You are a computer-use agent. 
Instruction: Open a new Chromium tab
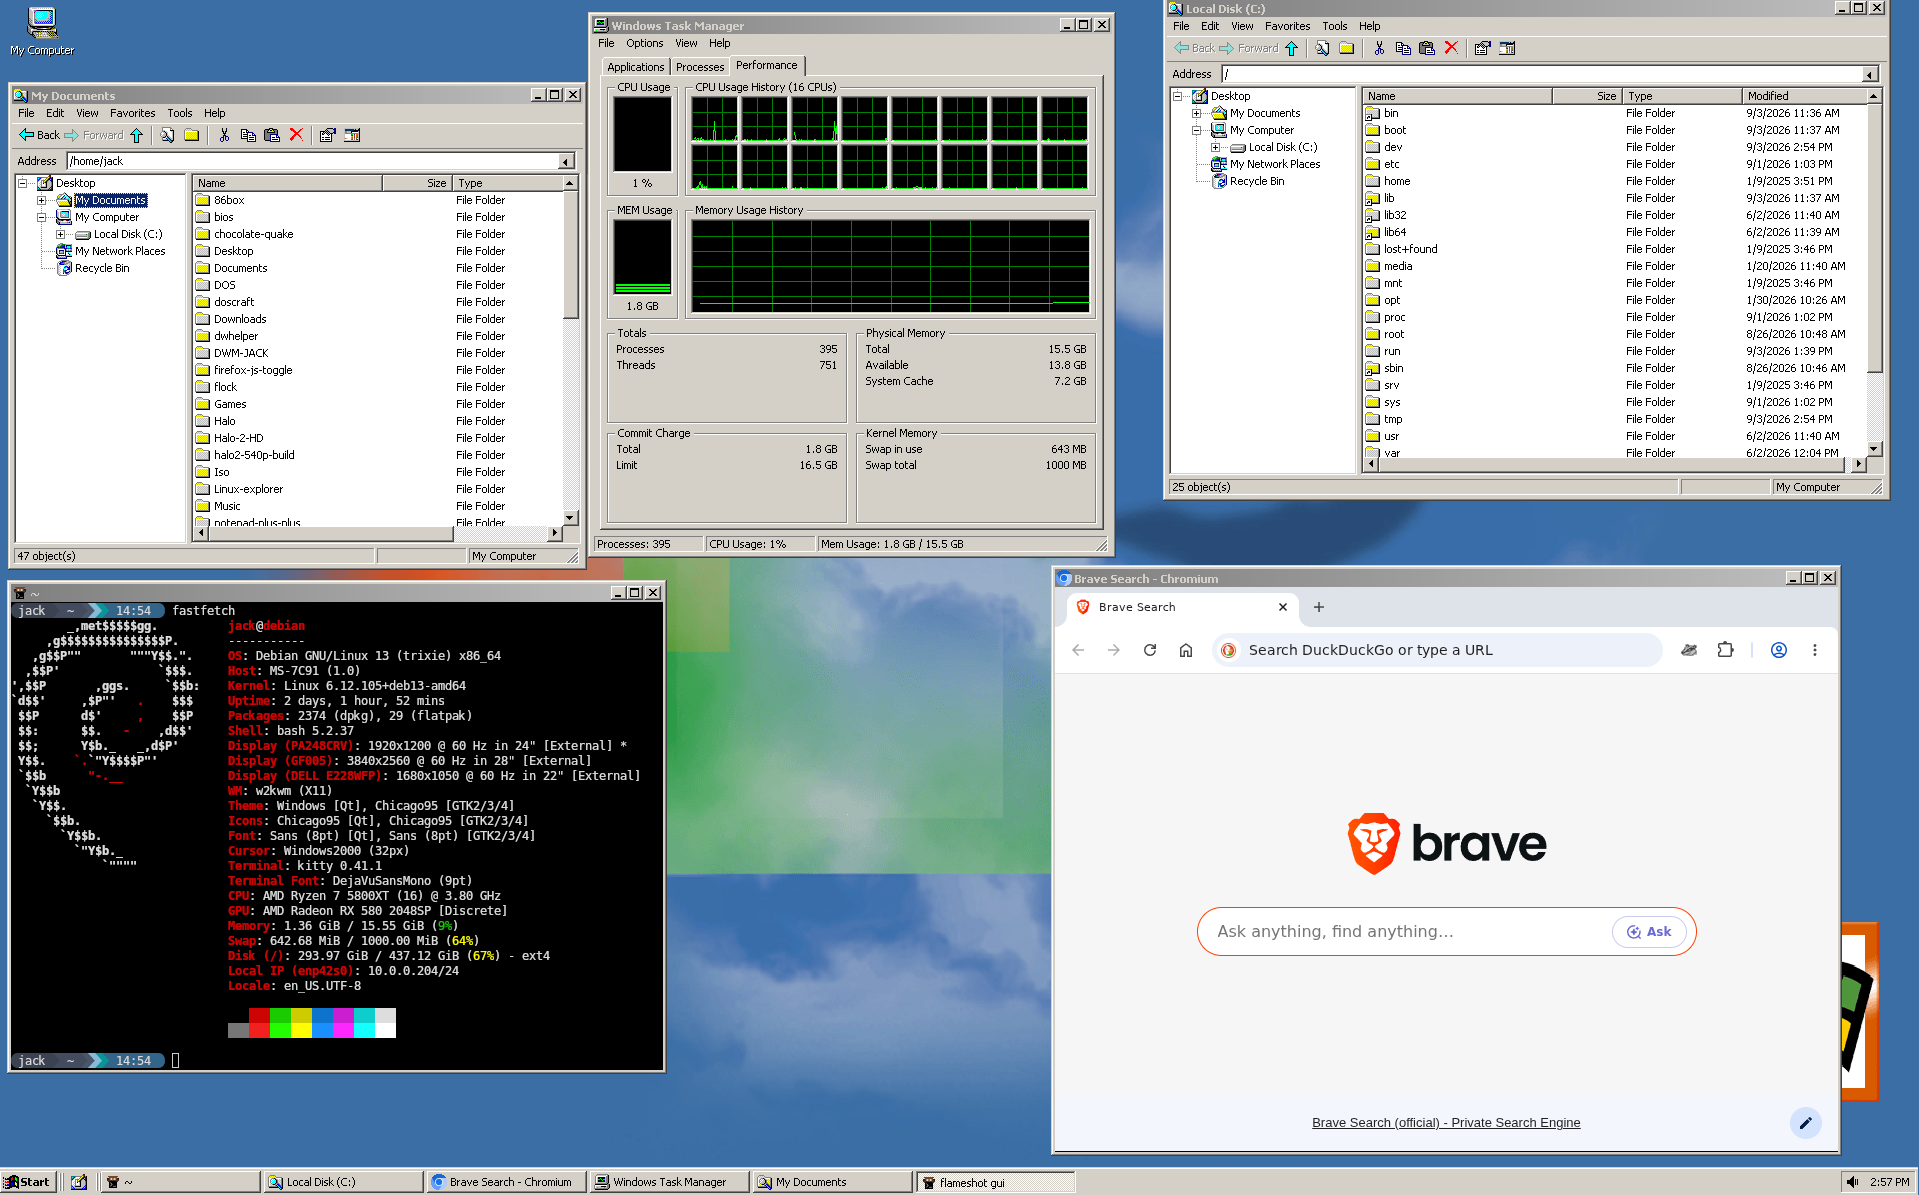[x=1319, y=607]
